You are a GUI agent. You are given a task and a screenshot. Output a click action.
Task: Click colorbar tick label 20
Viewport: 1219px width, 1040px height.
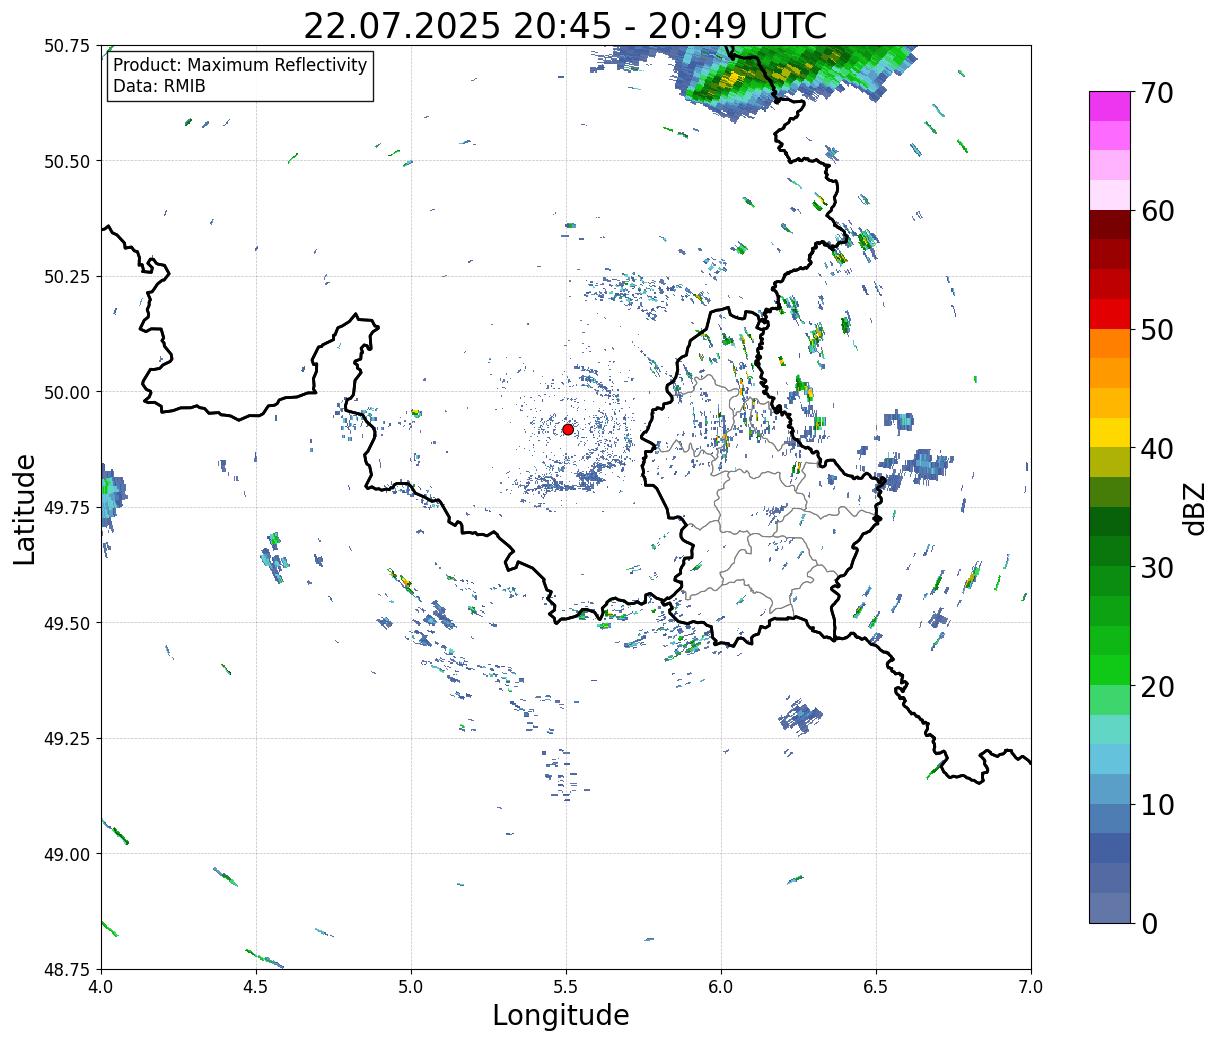(x=1156, y=686)
